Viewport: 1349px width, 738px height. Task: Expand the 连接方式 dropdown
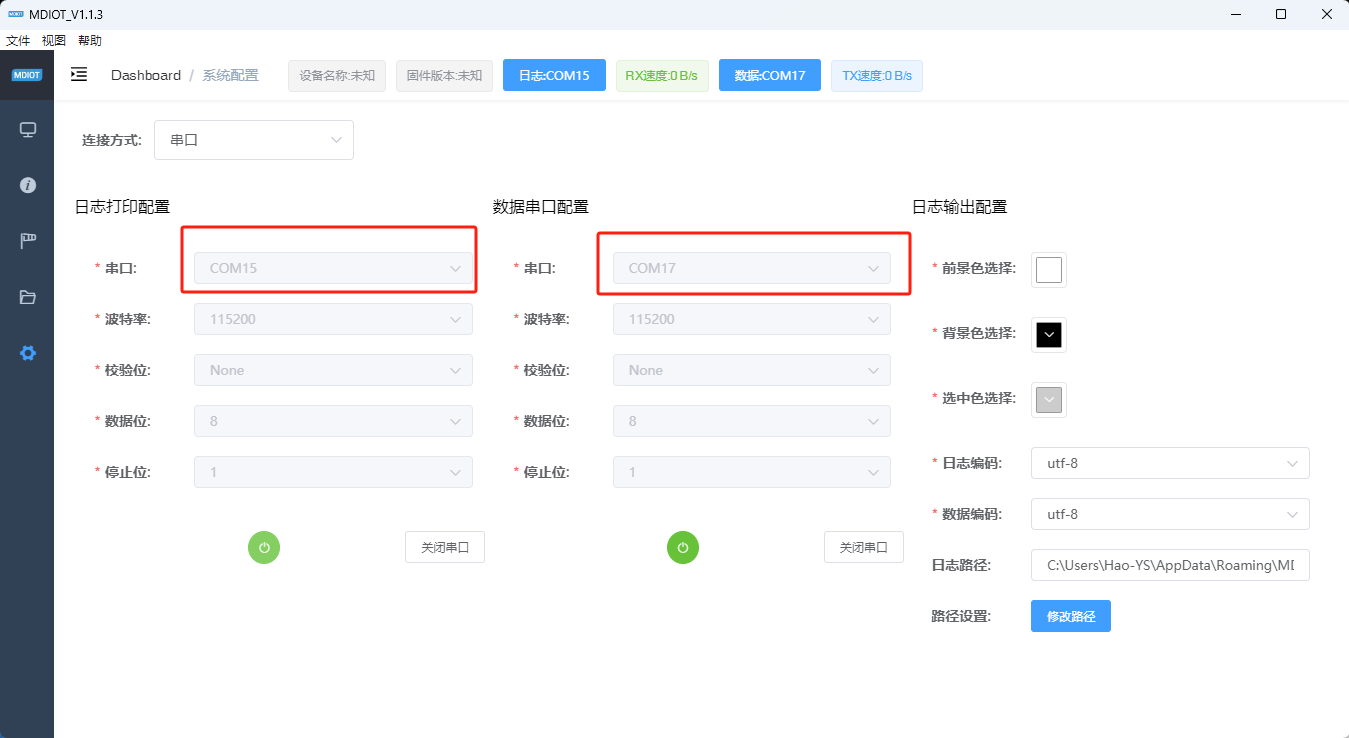254,140
